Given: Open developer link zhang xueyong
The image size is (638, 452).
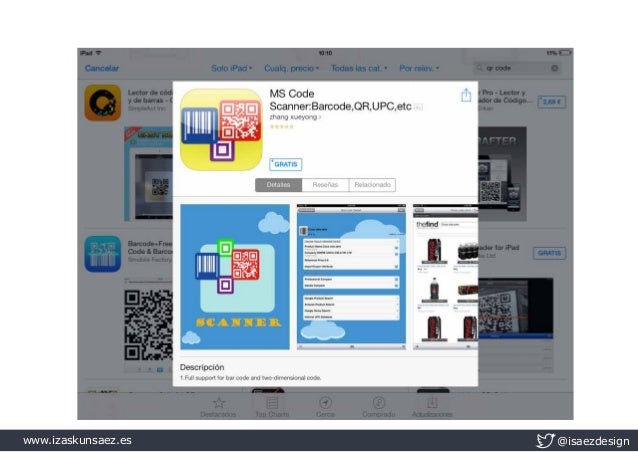Looking at the screenshot, I should [295, 117].
